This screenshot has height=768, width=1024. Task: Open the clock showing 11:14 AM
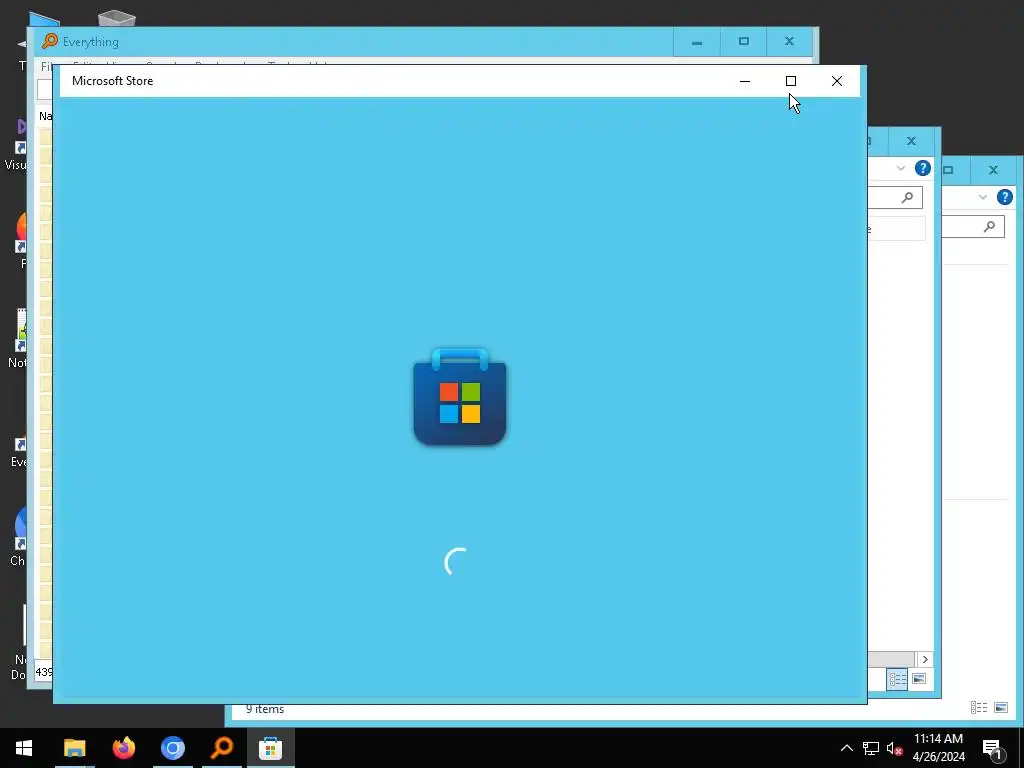pyautogui.click(x=938, y=748)
